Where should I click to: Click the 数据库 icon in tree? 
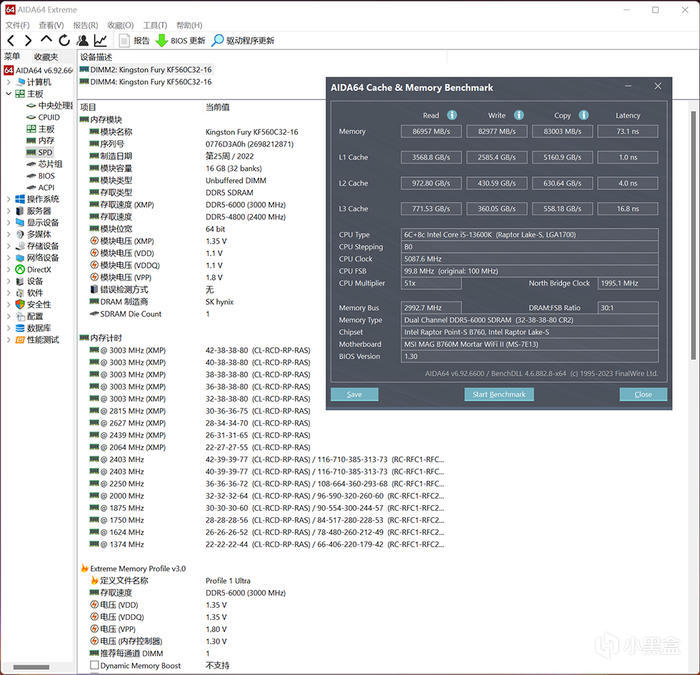20,328
